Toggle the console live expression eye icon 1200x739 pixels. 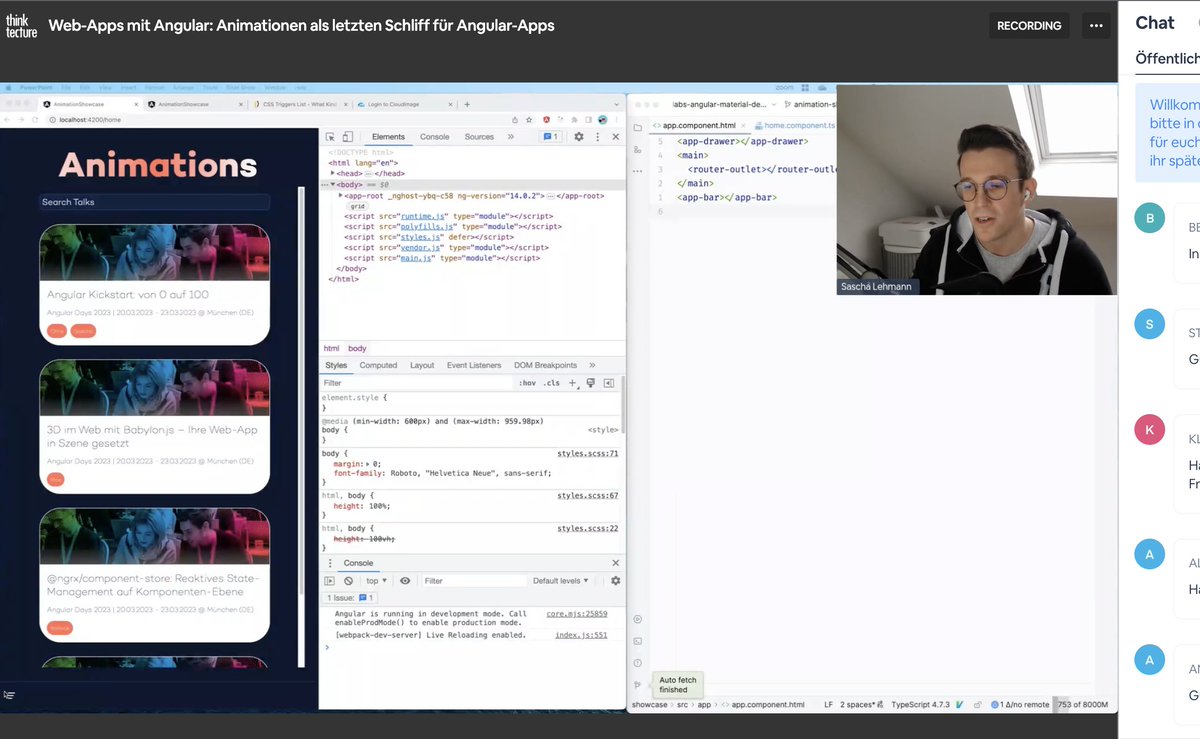405,581
